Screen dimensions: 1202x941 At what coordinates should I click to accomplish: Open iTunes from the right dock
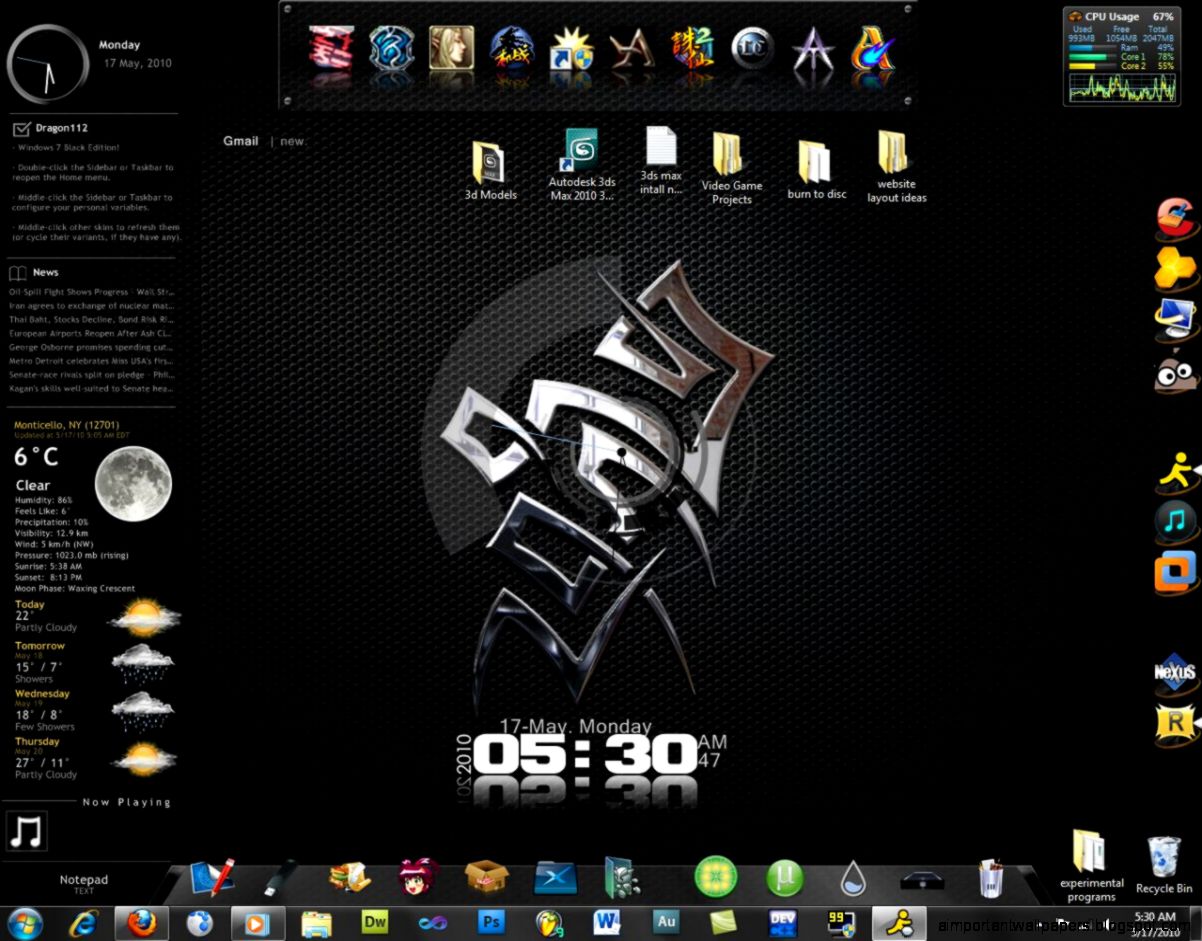click(x=1173, y=521)
